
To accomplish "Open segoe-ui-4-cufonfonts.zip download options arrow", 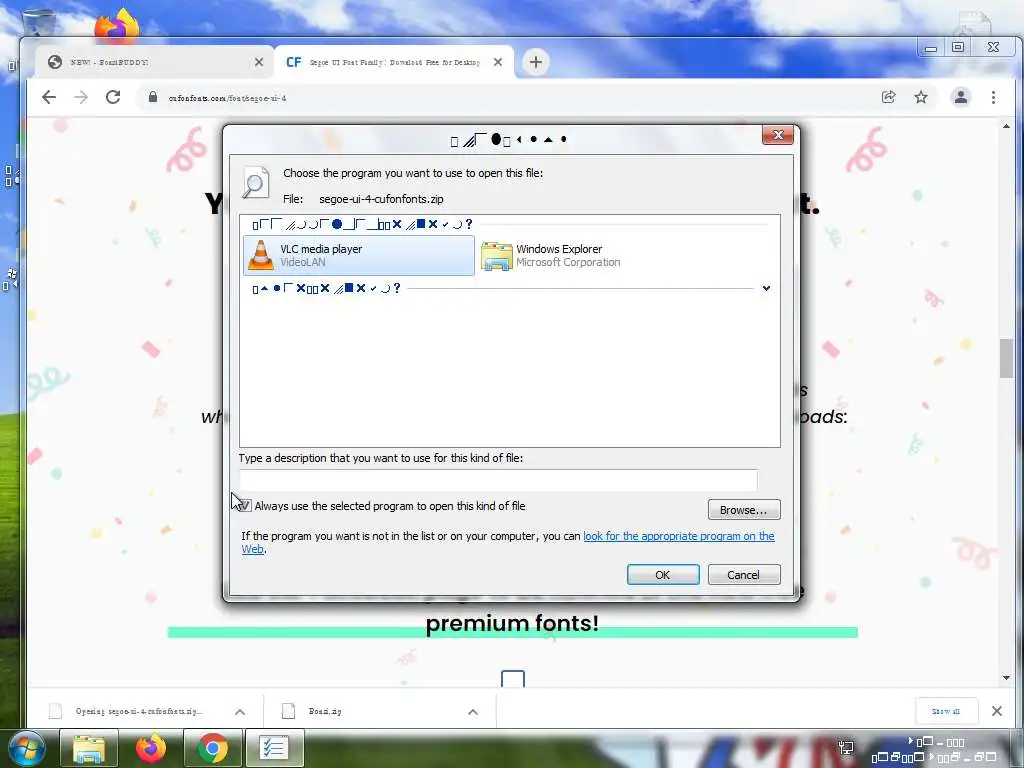I will [x=240, y=712].
